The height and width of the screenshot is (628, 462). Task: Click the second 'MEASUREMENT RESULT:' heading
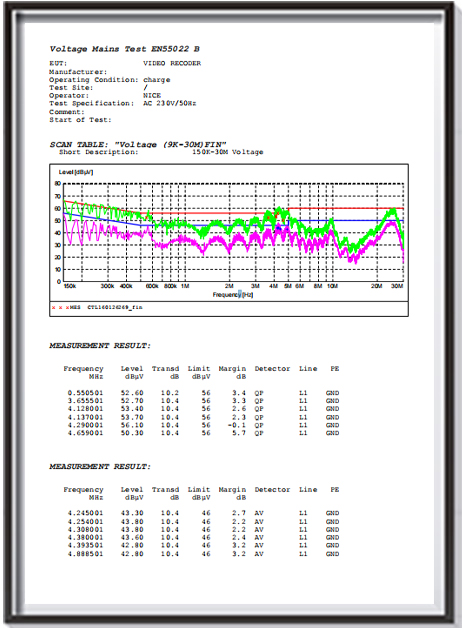click(x=100, y=467)
